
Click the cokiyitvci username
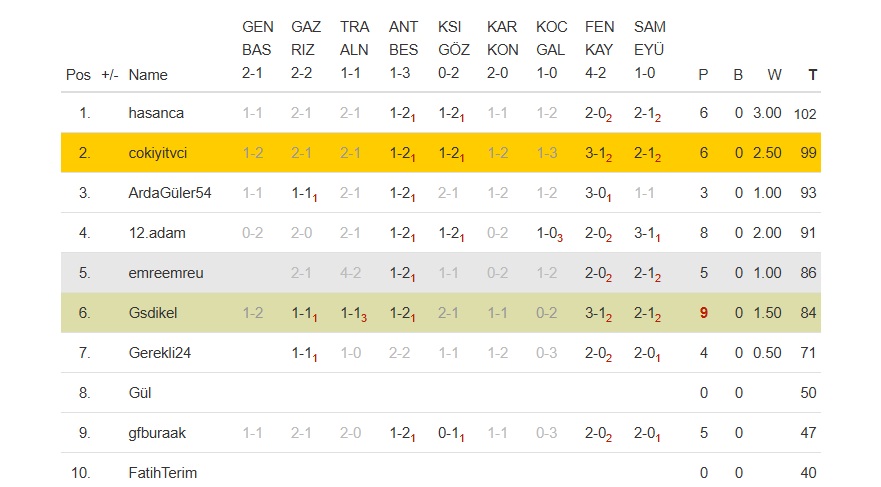click(158, 153)
